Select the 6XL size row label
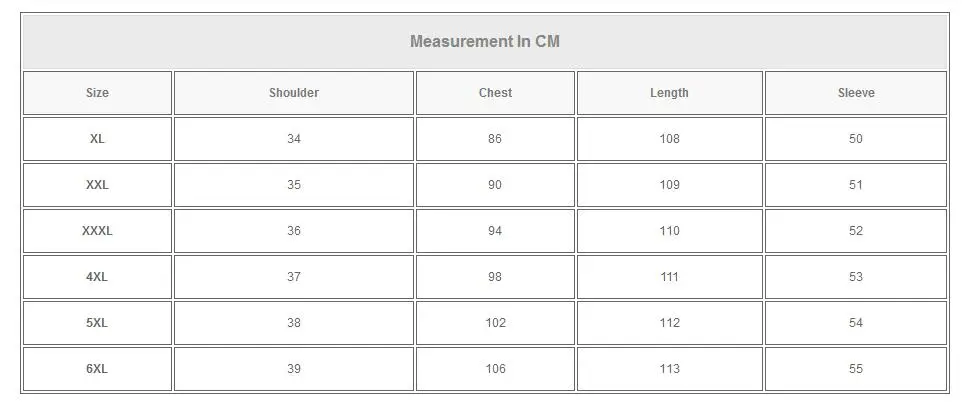 pos(97,369)
